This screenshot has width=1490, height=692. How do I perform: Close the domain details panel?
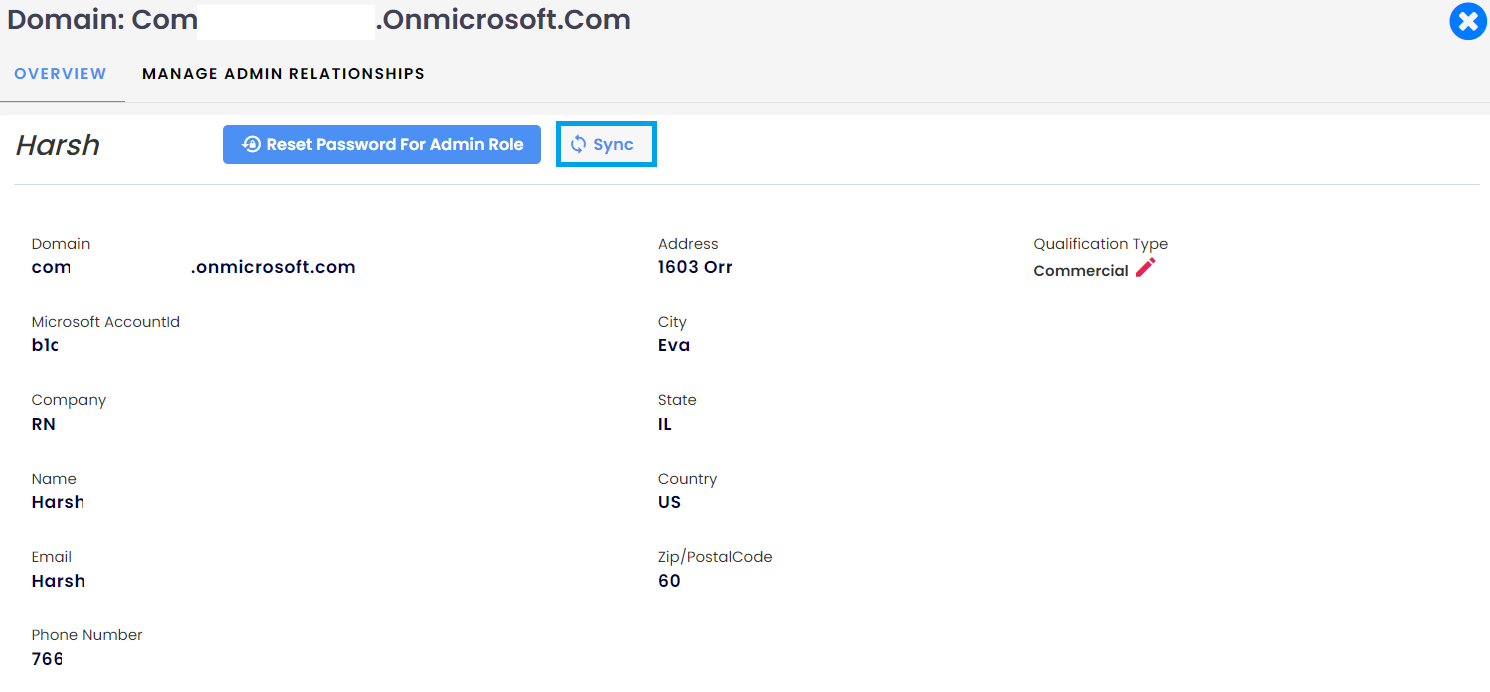(1468, 22)
